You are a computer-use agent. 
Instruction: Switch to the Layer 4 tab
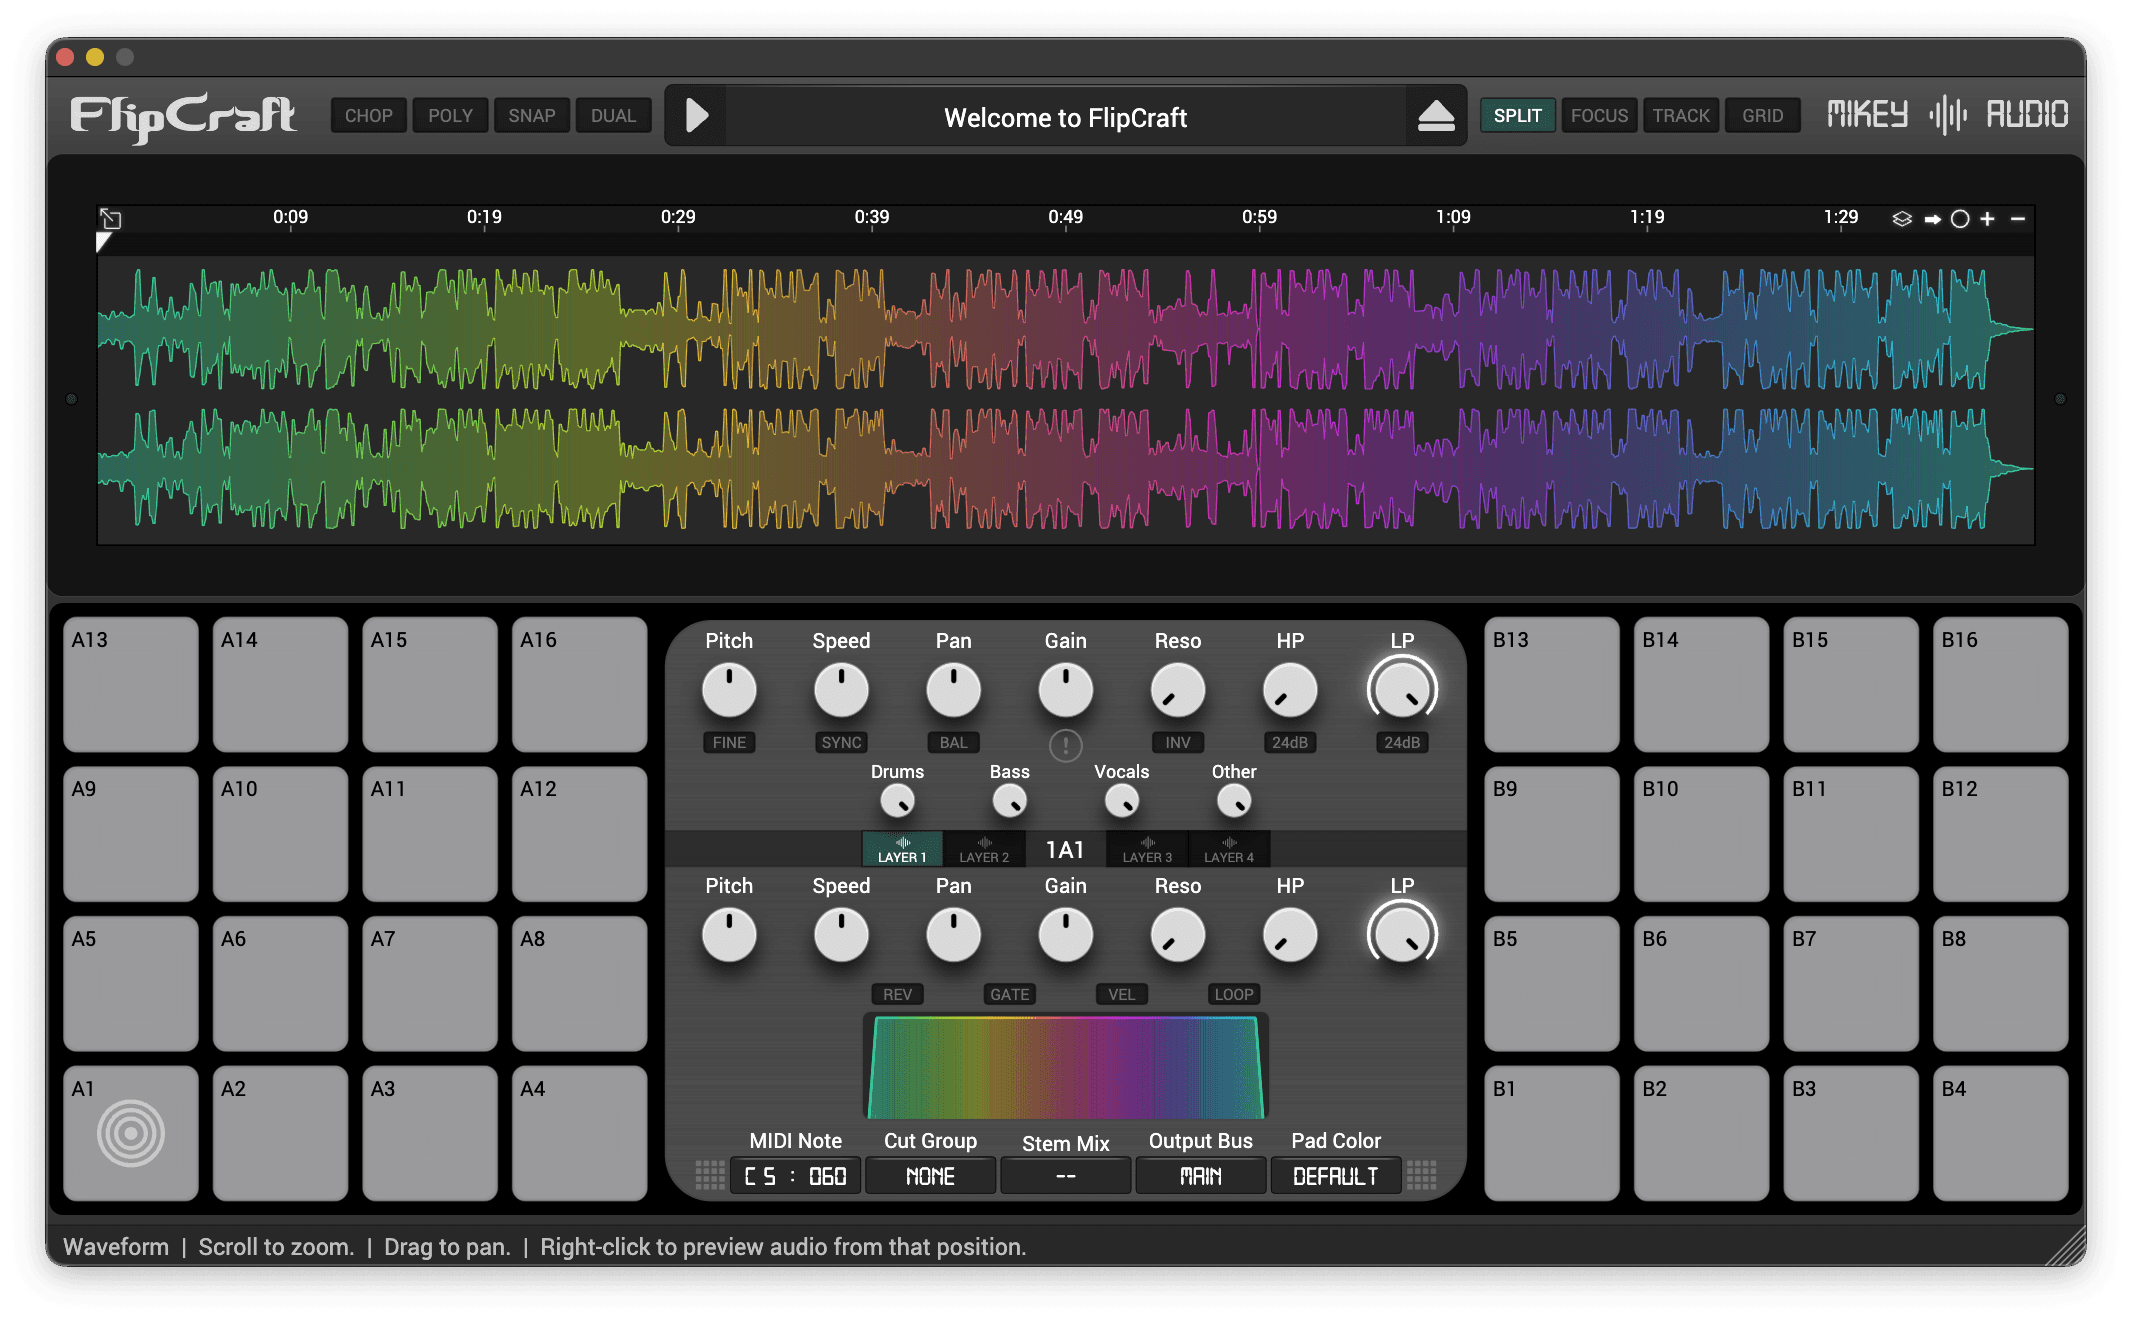point(1228,849)
